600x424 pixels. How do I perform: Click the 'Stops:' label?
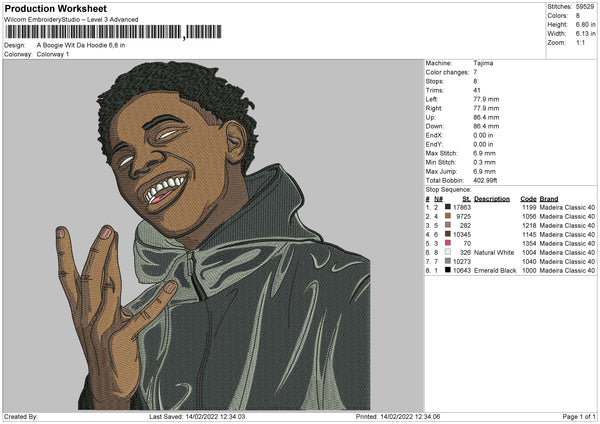435,81
